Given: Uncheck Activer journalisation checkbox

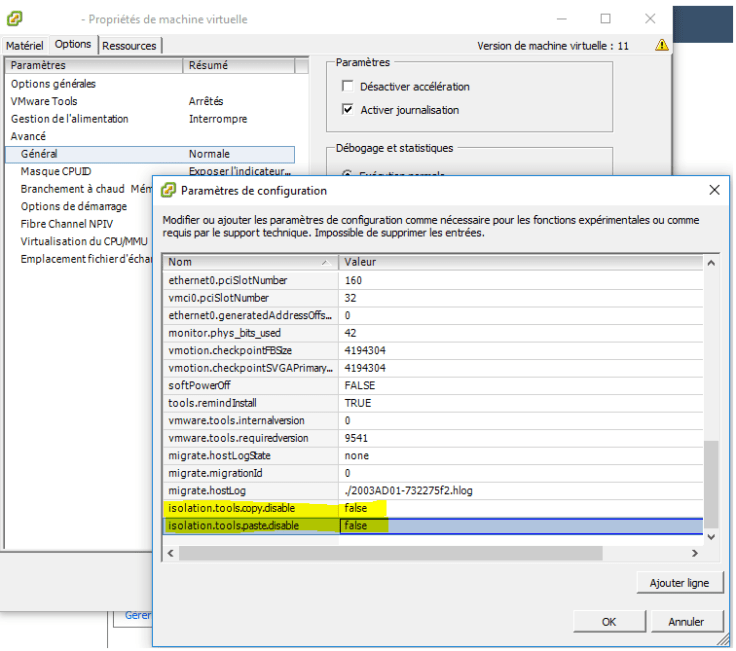Looking at the screenshot, I should (x=347, y=109).
